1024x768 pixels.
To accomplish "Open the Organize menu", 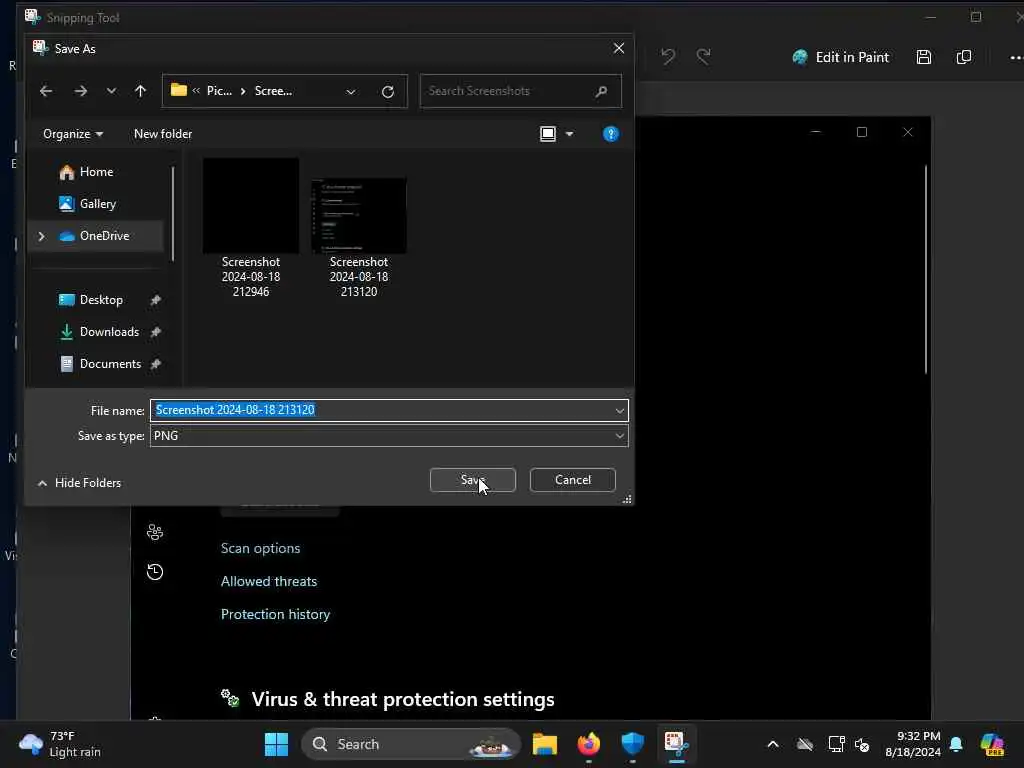I will 72,134.
